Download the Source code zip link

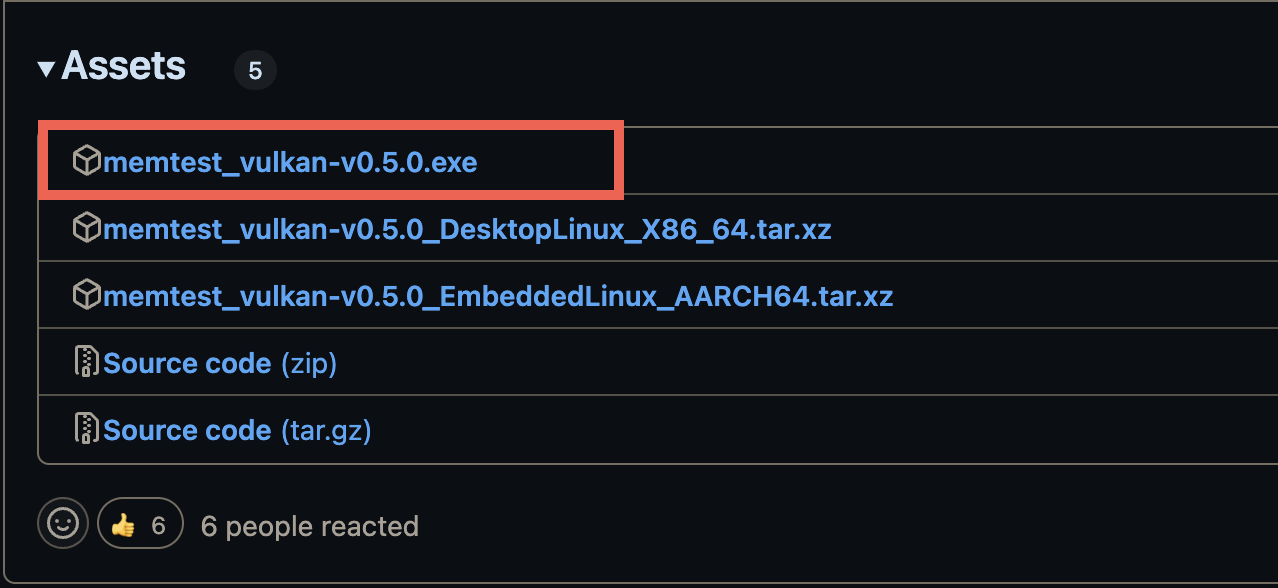pyautogui.click(x=187, y=363)
